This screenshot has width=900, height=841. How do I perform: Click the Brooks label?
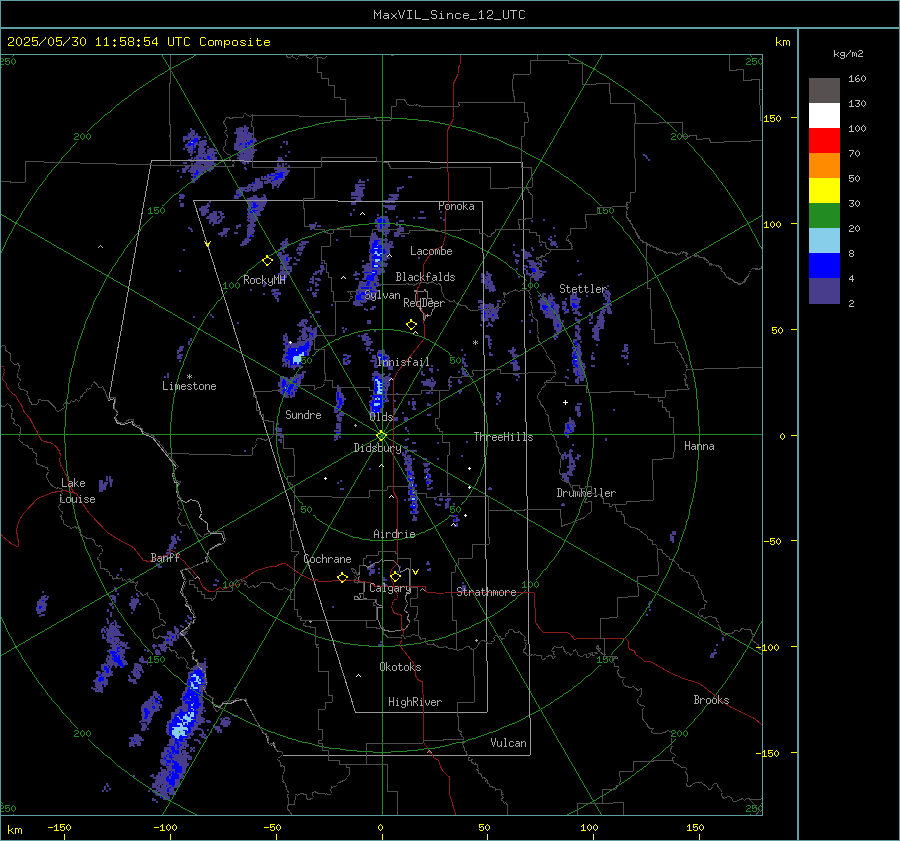pos(711,700)
